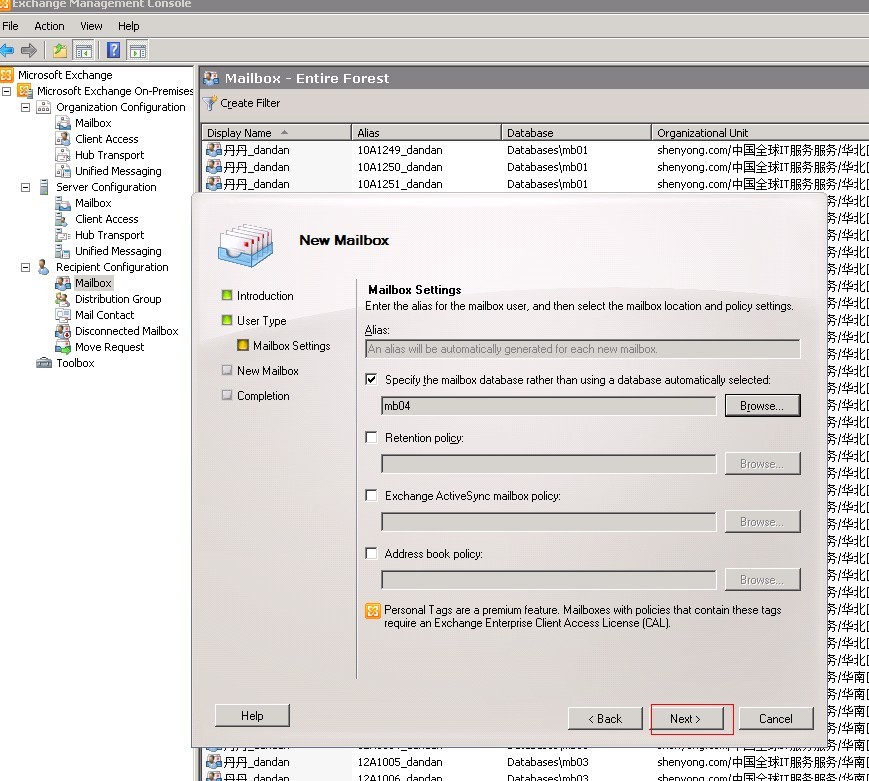Click Next in the New Mailbox wizard
The image size is (869, 781).
686,718
